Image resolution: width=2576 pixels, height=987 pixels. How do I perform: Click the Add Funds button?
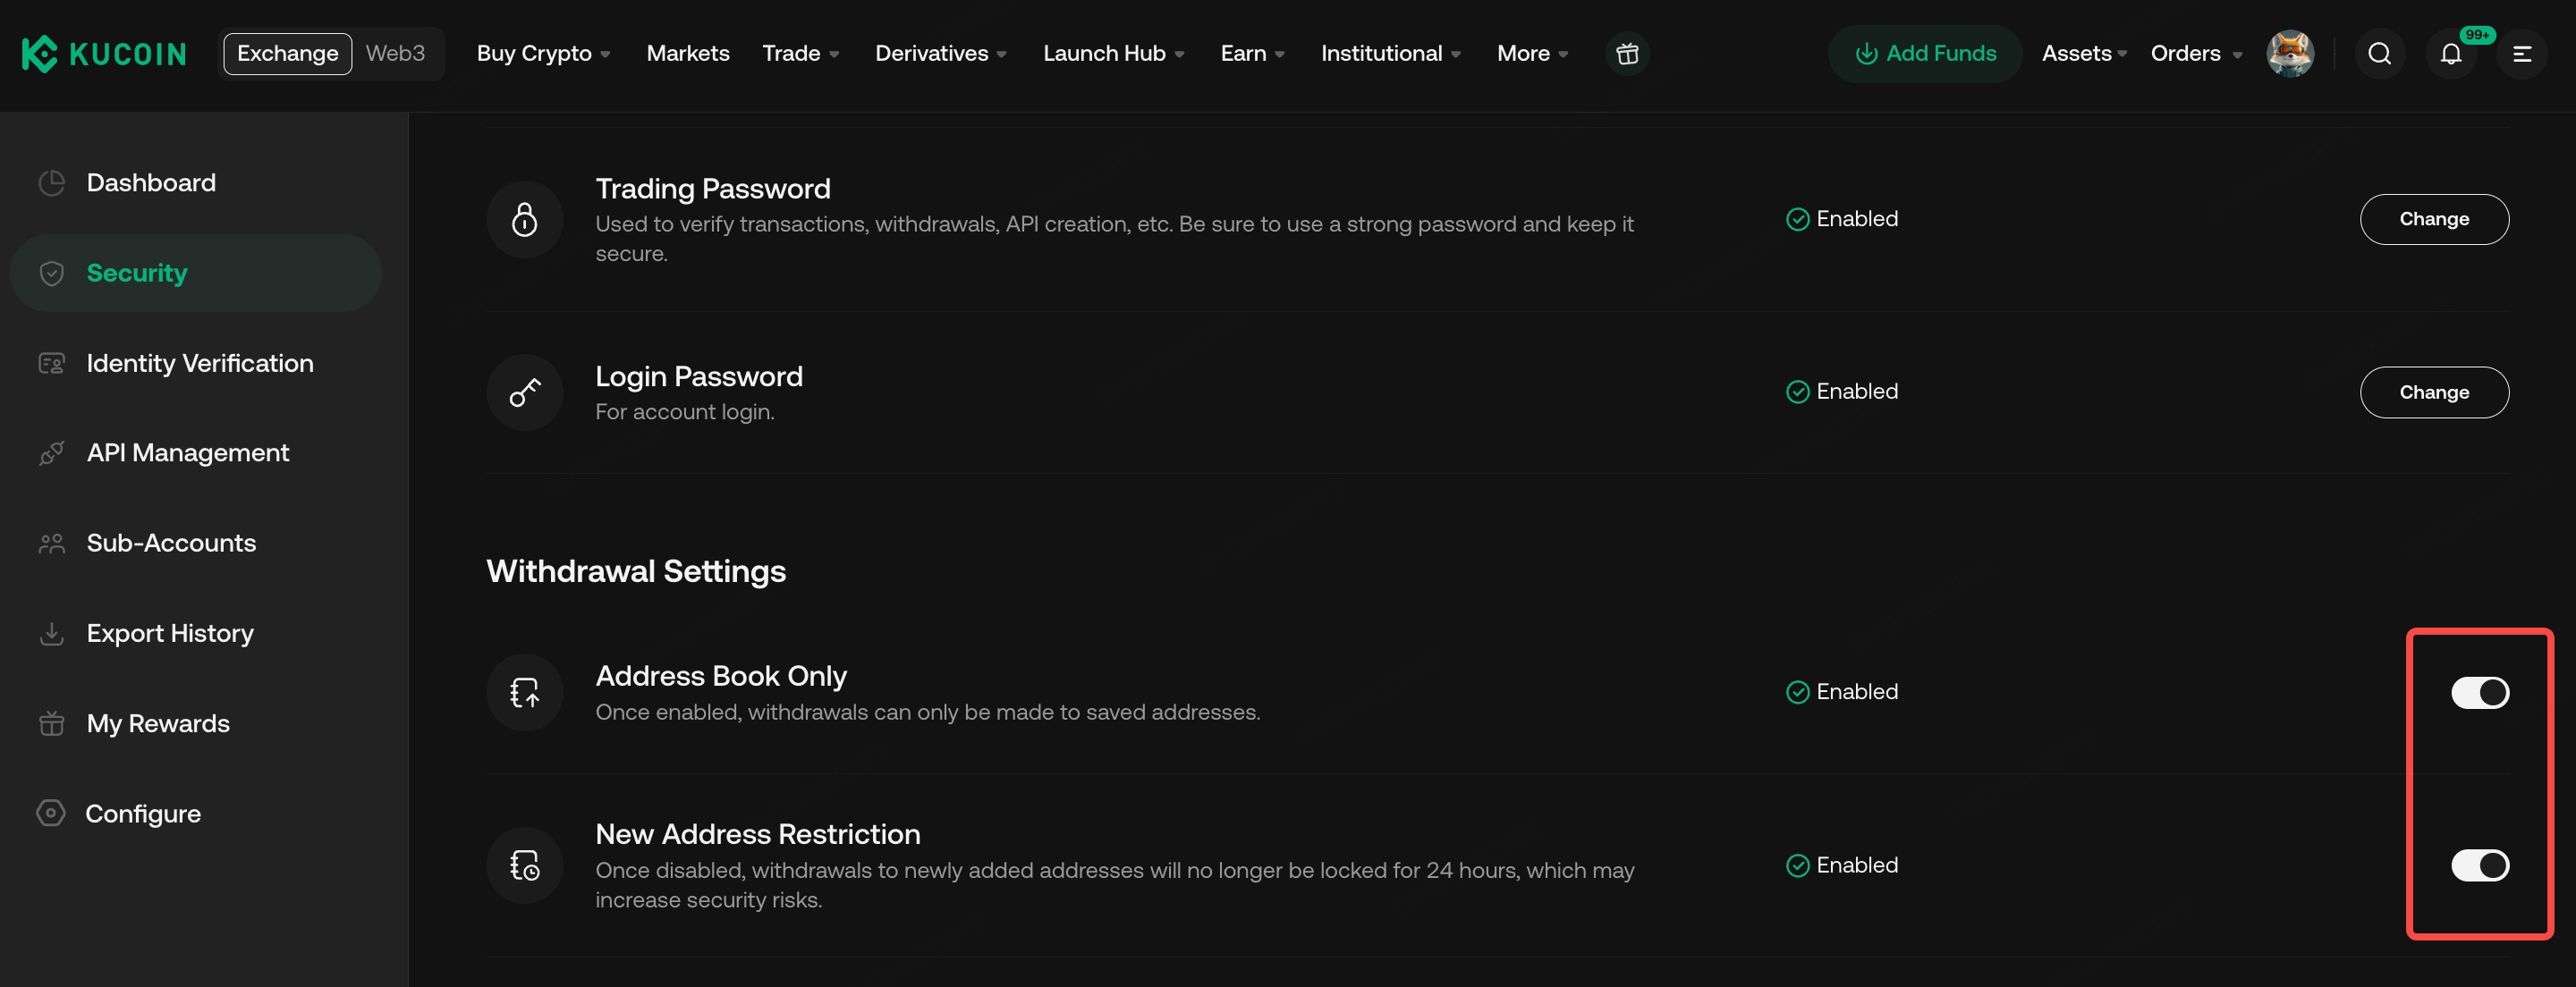pos(1925,53)
